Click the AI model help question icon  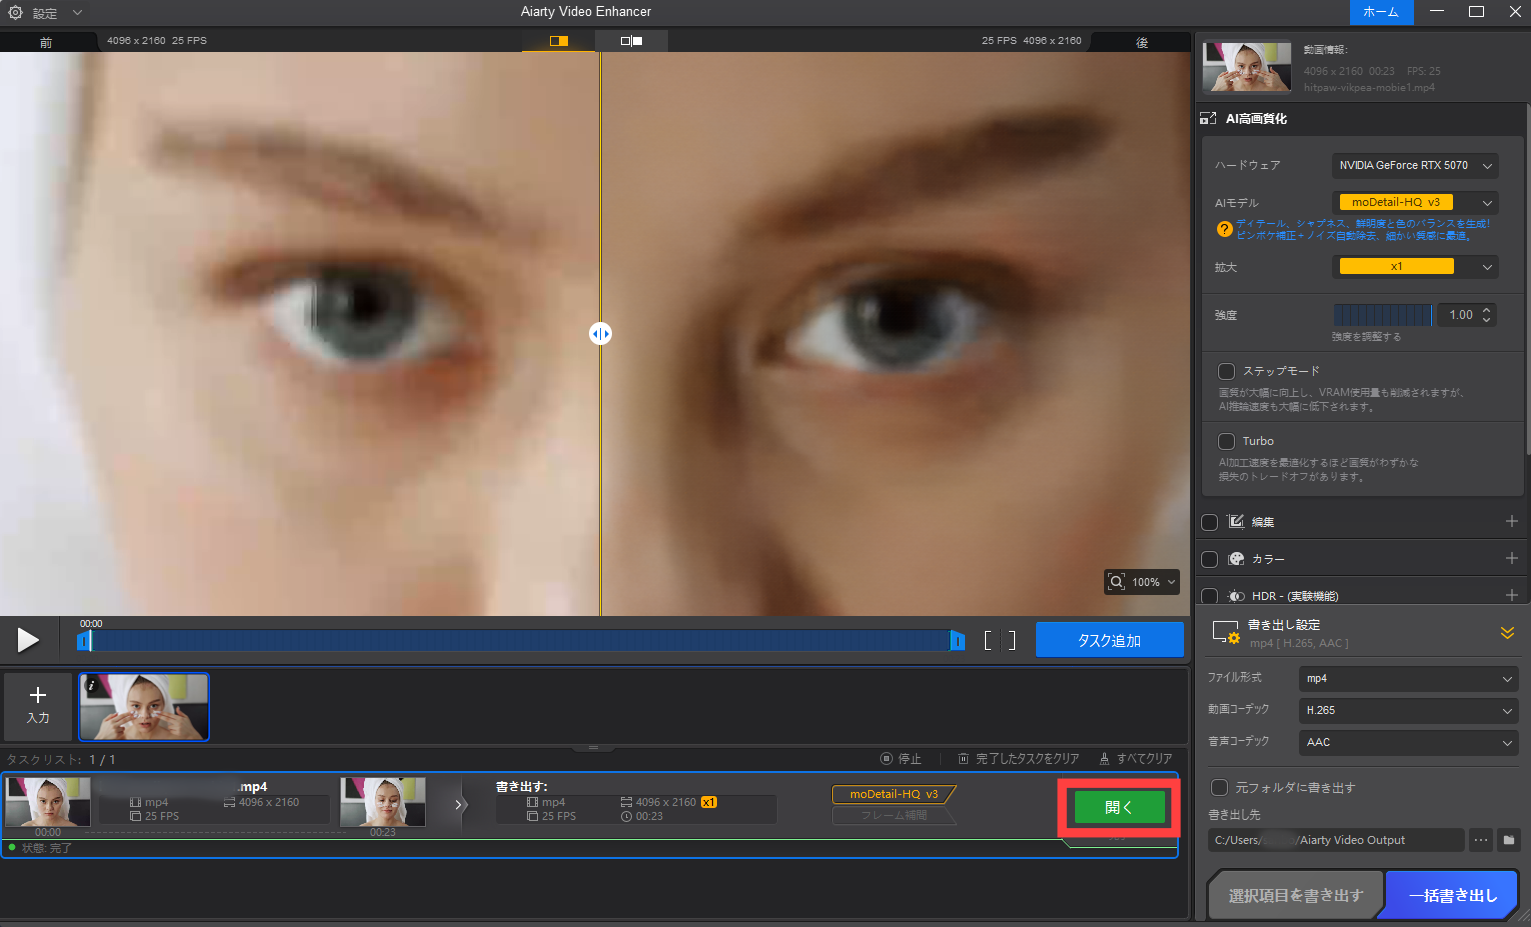[1224, 229]
